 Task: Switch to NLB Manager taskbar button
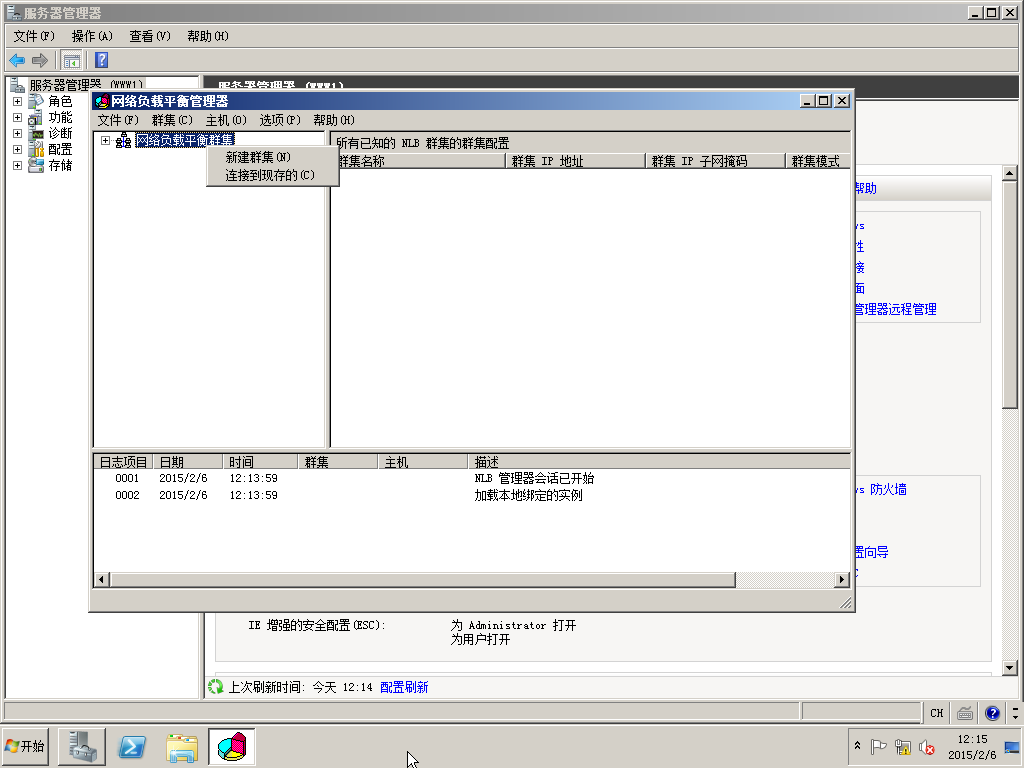pos(232,746)
